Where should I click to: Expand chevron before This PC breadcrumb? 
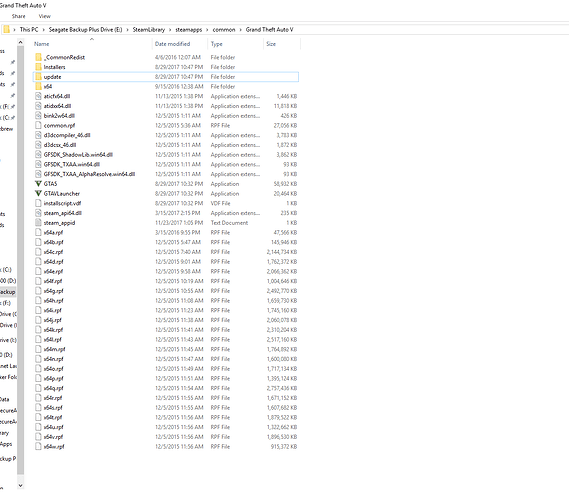coord(15,30)
